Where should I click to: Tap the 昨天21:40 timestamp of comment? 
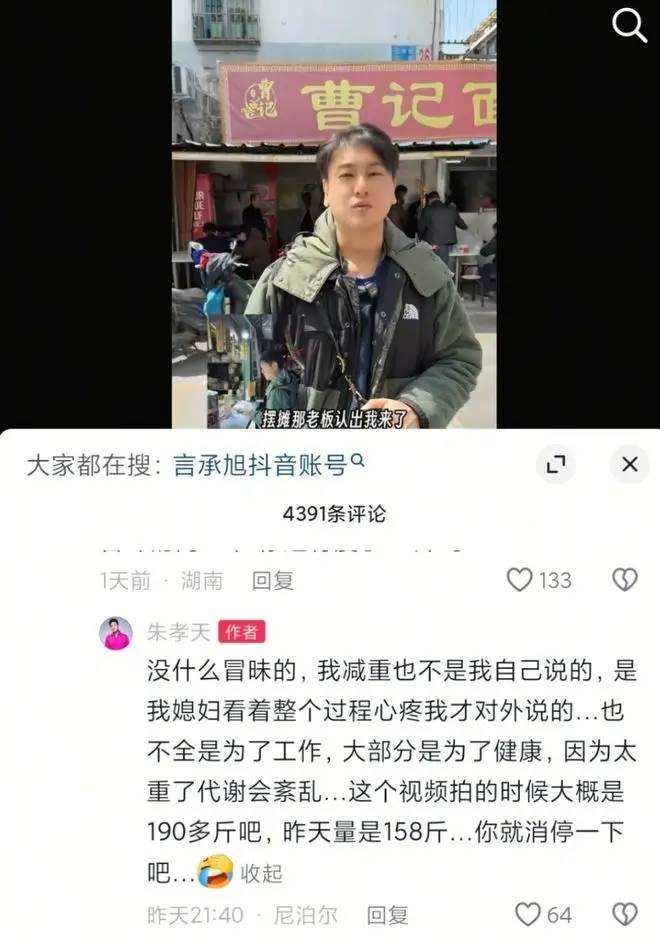[x=195, y=915]
